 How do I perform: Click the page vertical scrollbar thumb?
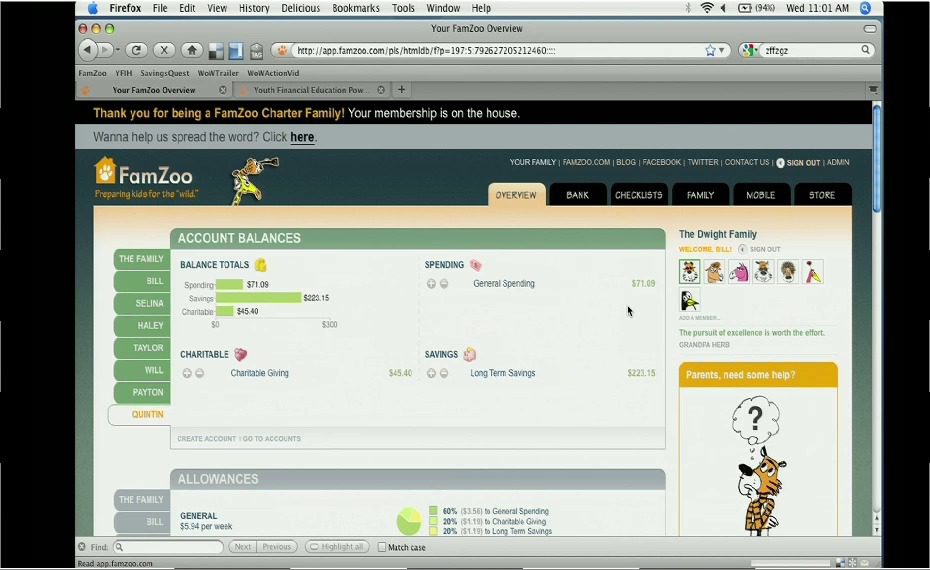click(x=877, y=157)
